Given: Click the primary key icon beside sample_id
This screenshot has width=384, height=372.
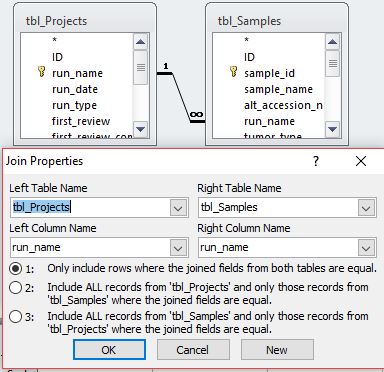Looking at the screenshot, I should (x=233, y=72).
